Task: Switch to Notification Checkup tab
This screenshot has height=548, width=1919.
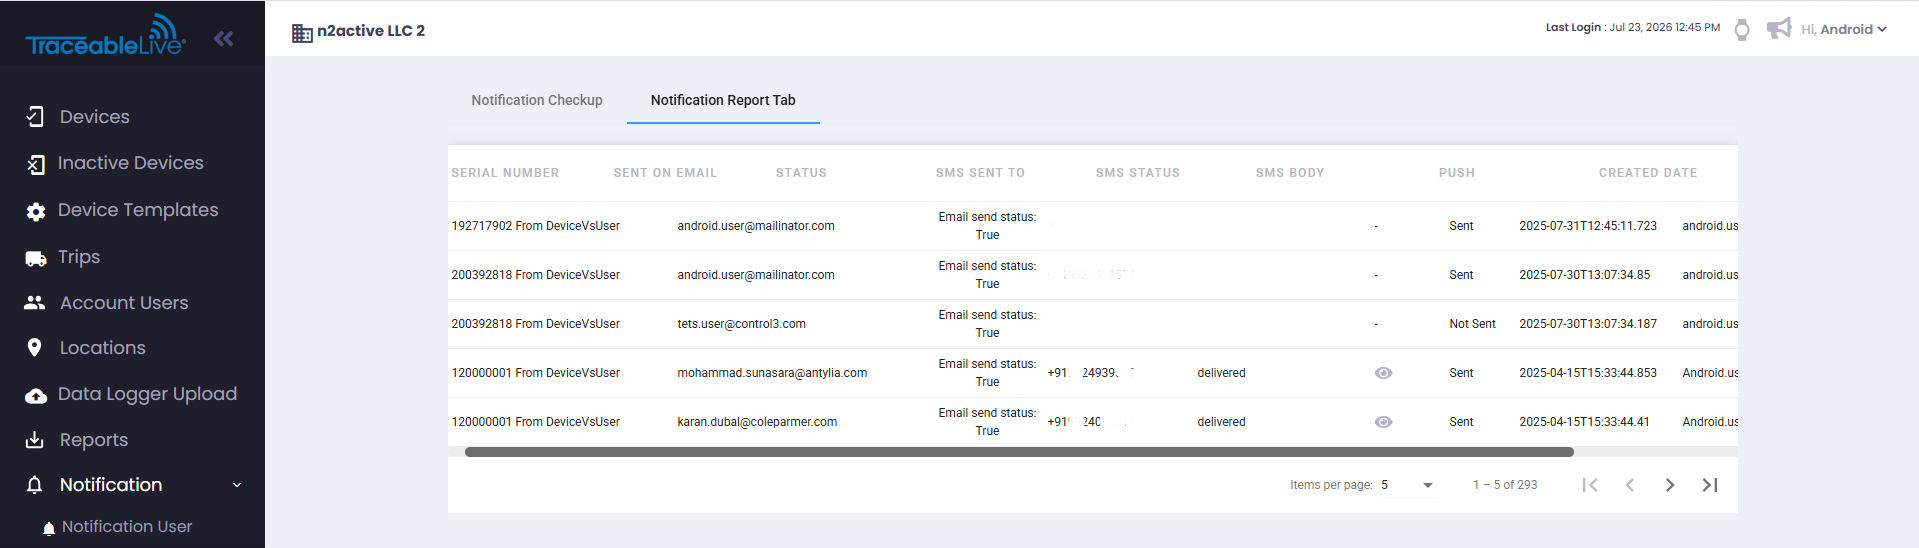Action: [x=537, y=100]
